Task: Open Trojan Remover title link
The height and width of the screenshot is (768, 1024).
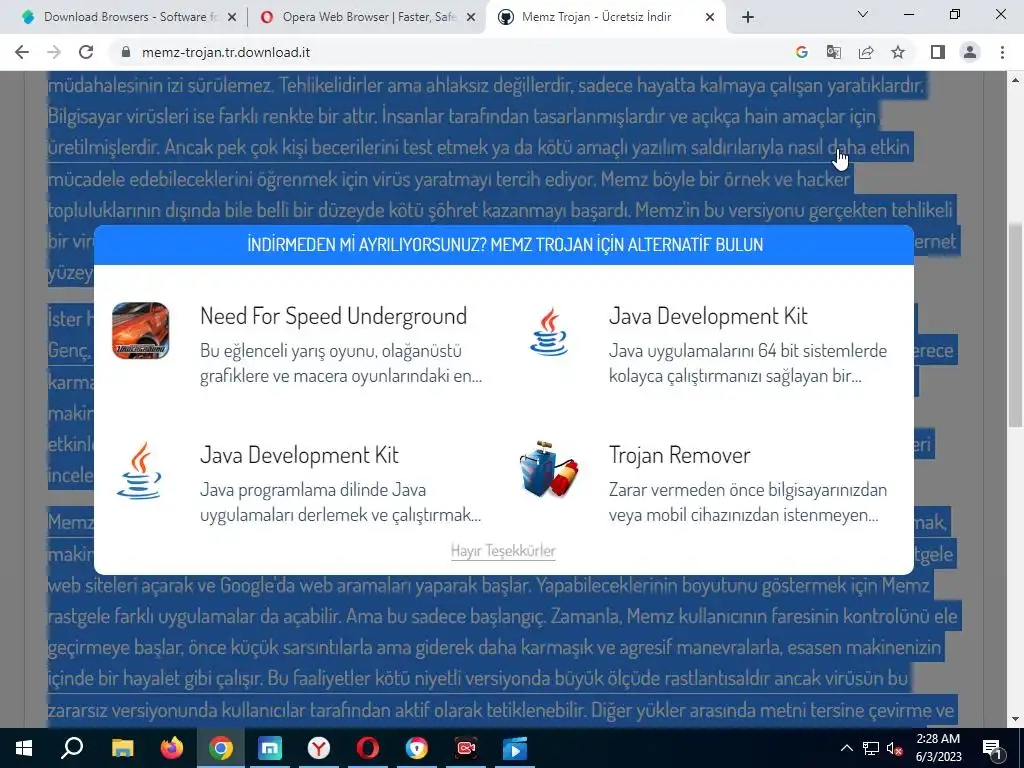Action: click(x=680, y=455)
